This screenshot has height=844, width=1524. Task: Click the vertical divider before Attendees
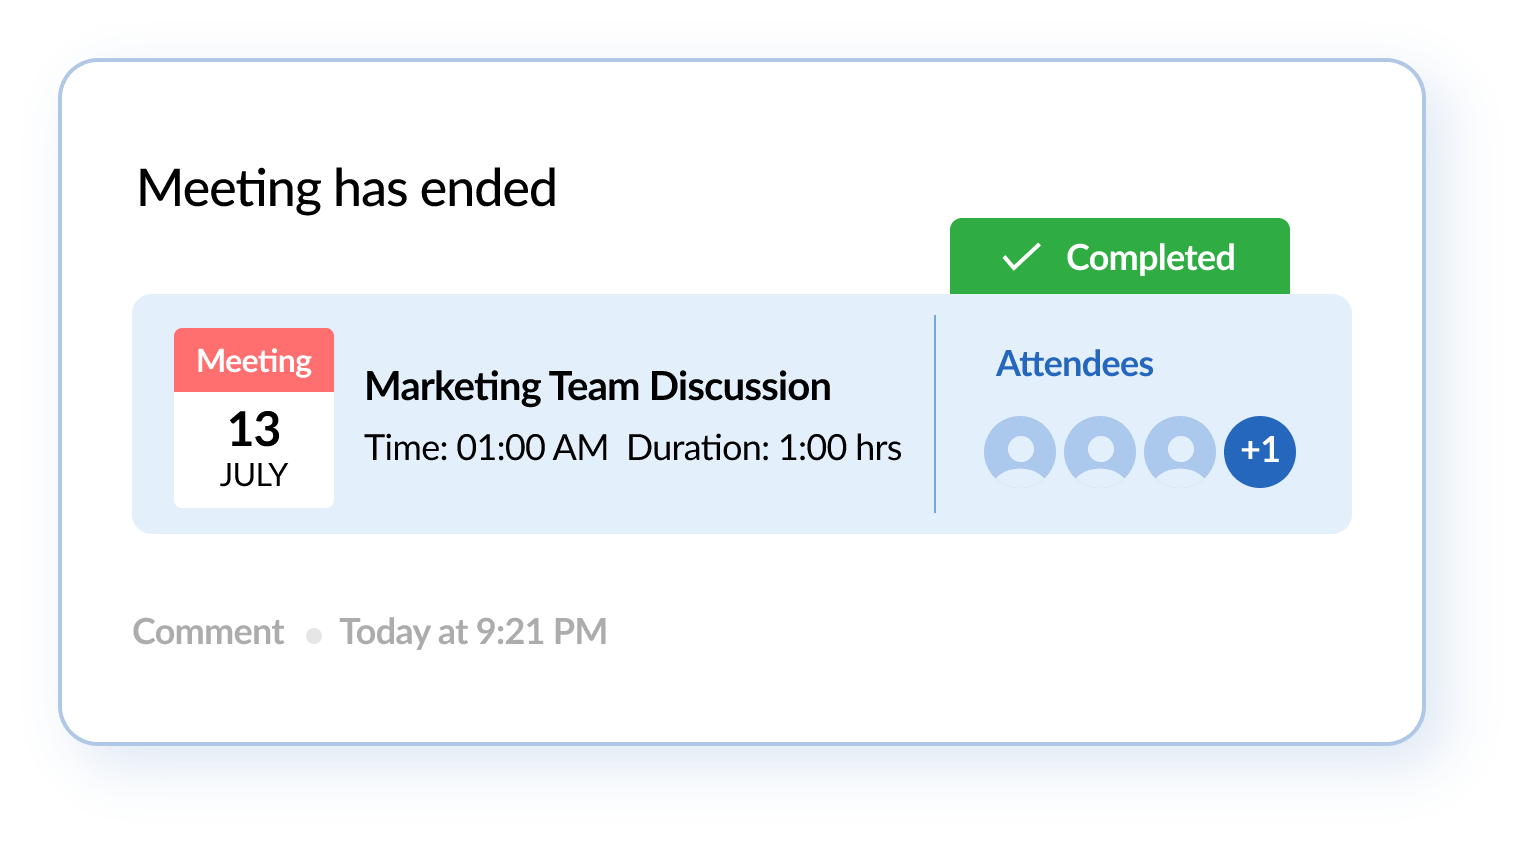[x=935, y=414]
